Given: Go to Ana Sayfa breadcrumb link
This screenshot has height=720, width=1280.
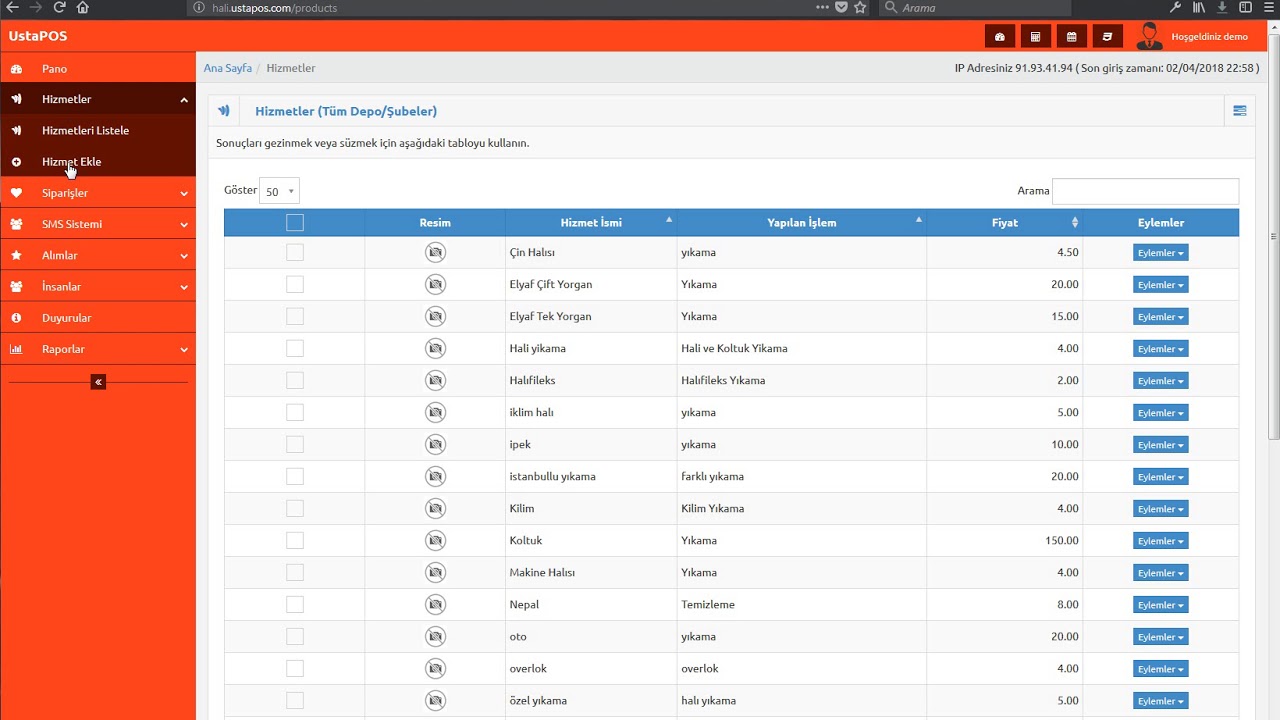Looking at the screenshot, I should tap(228, 68).
